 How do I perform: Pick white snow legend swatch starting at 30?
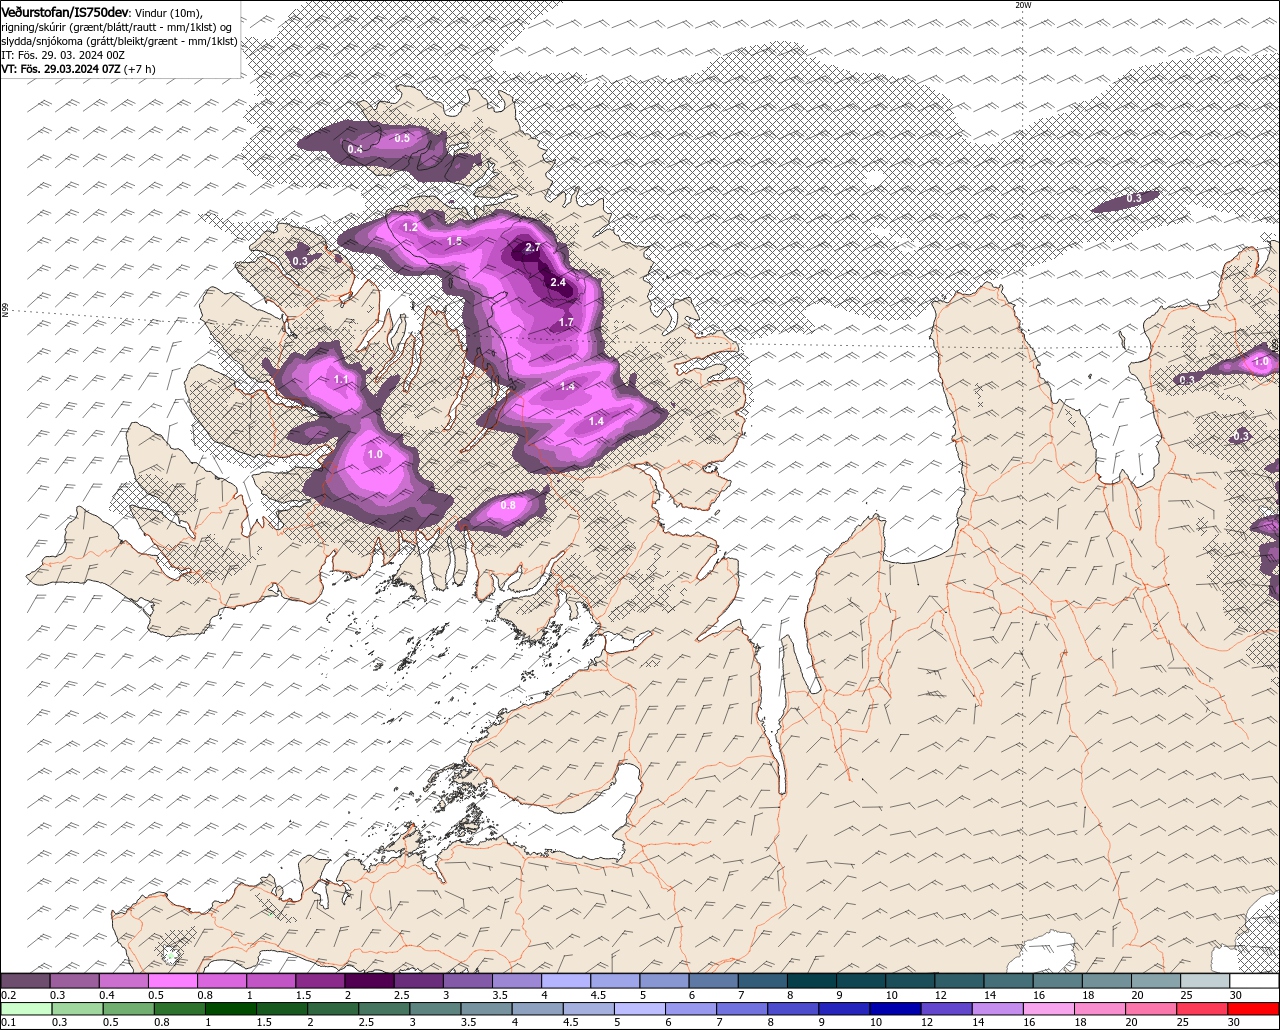[1254, 981]
